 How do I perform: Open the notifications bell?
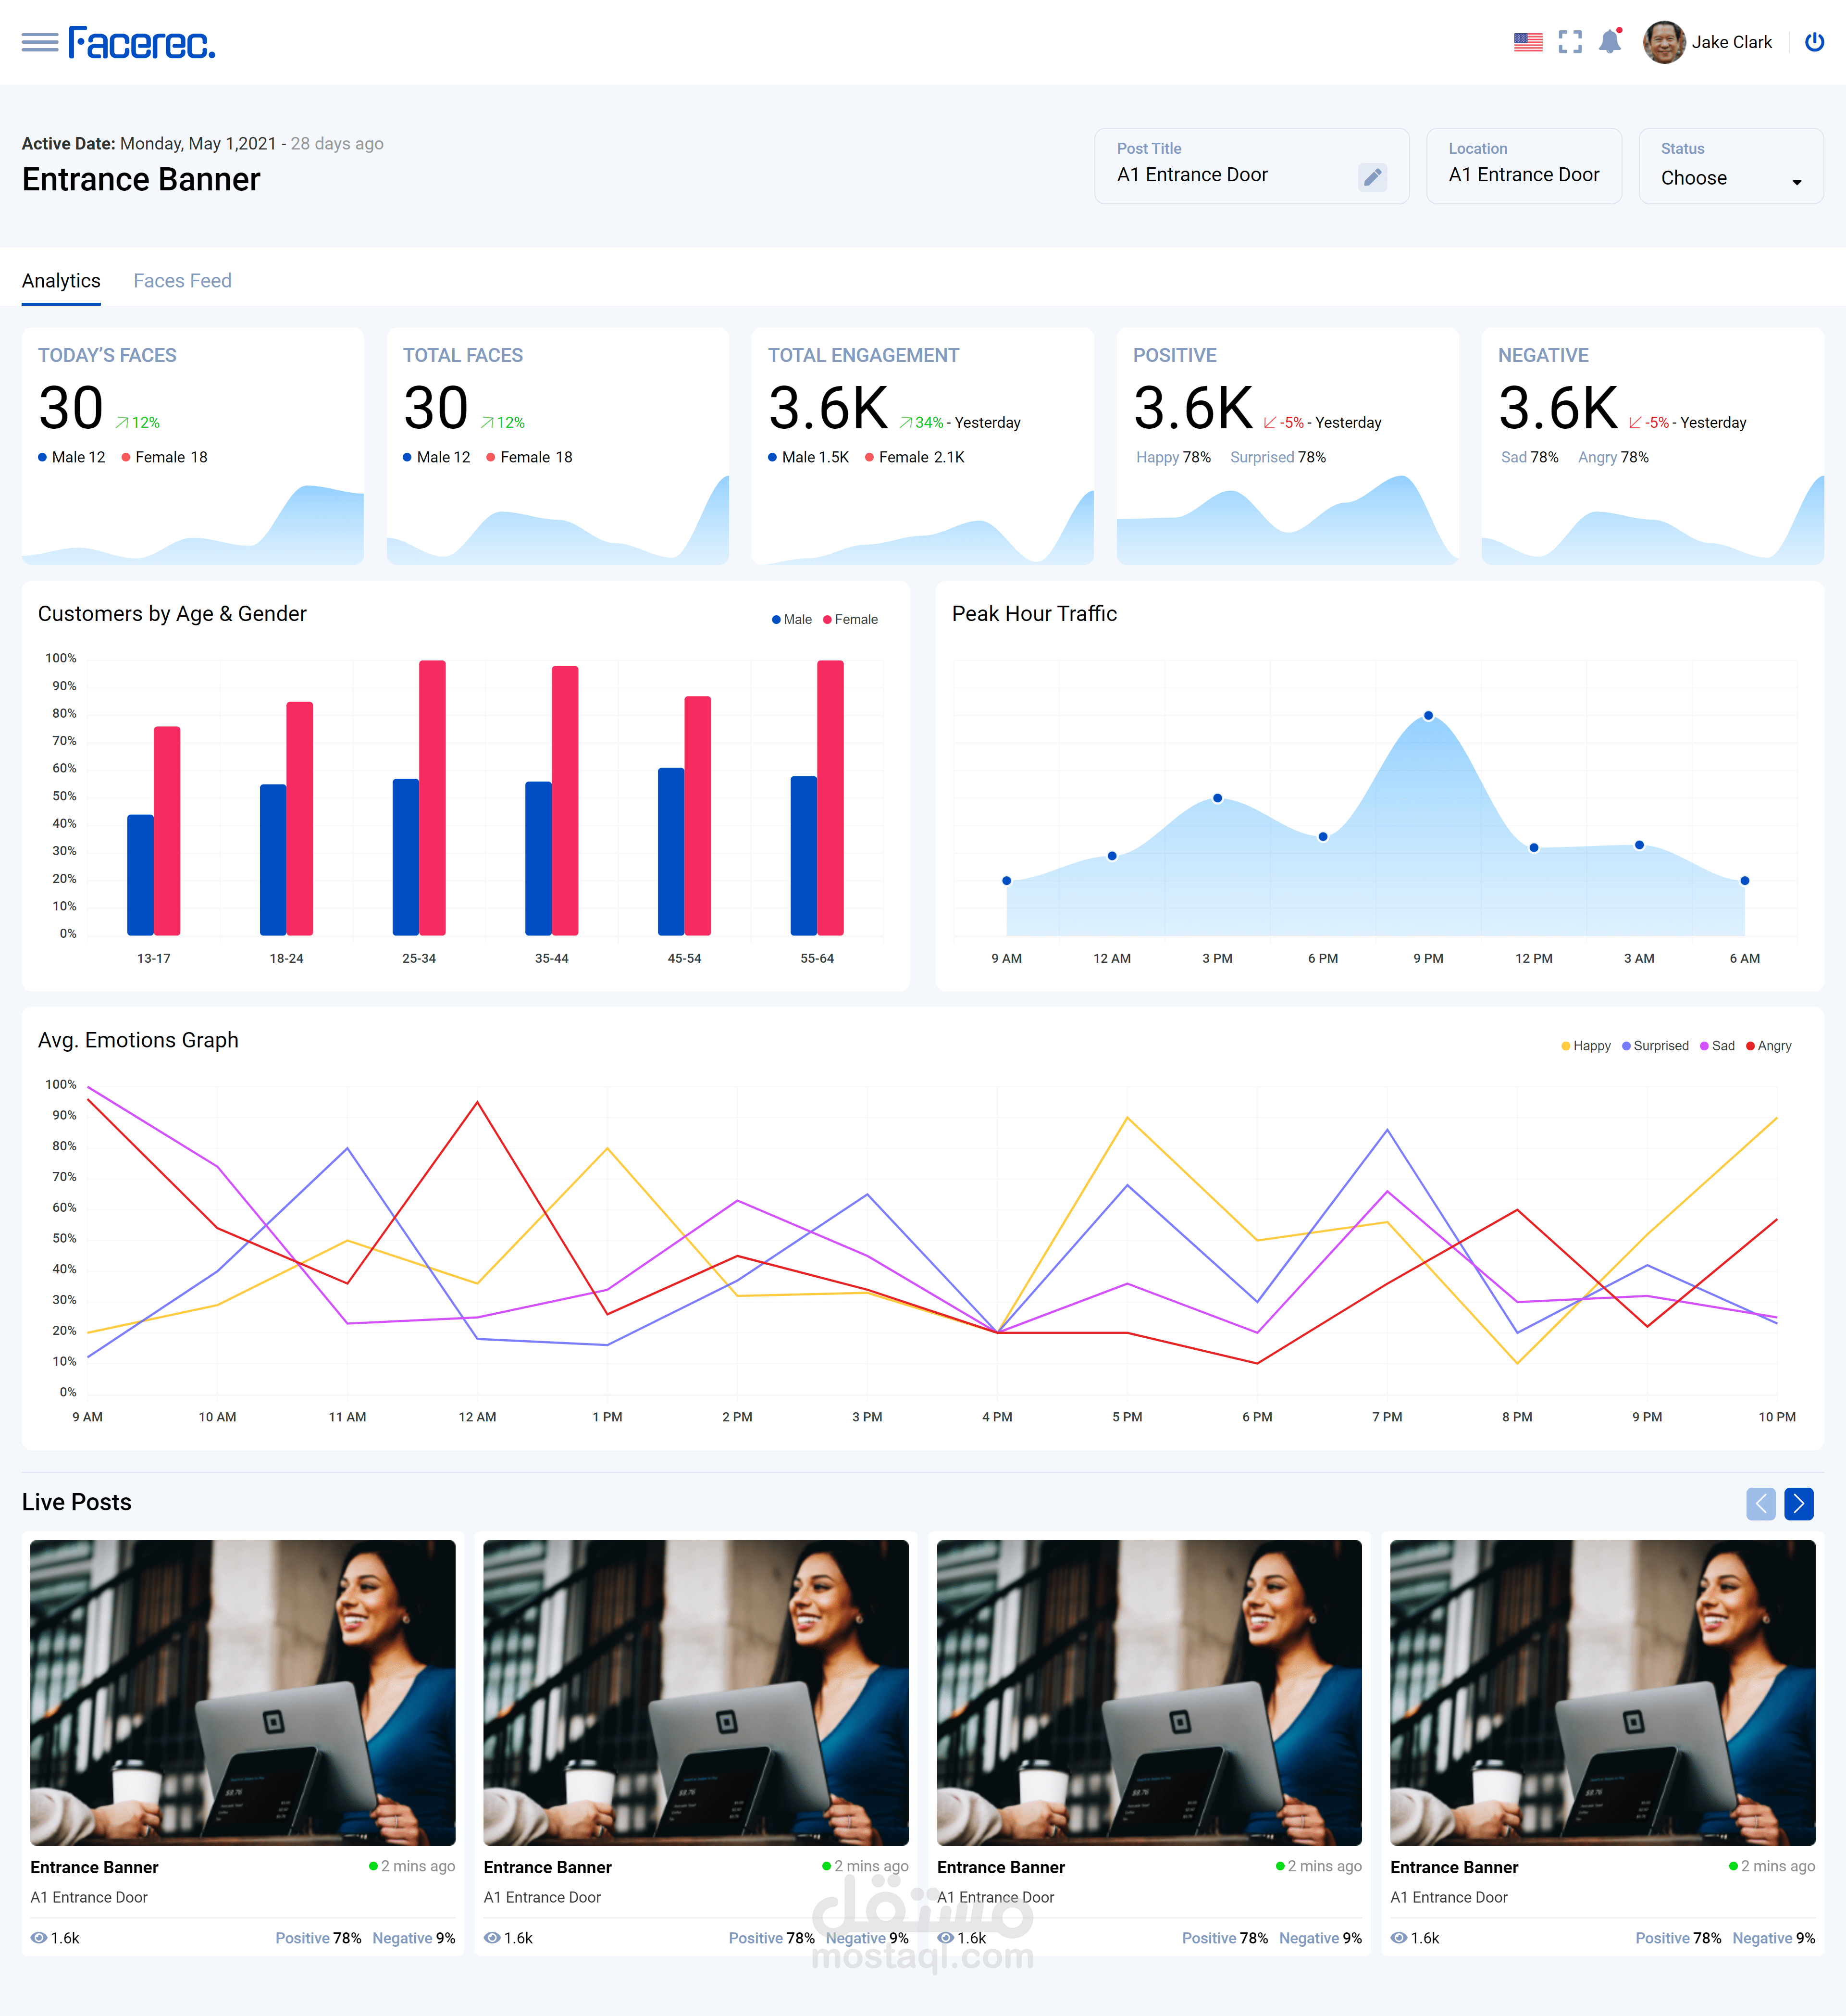(1609, 42)
